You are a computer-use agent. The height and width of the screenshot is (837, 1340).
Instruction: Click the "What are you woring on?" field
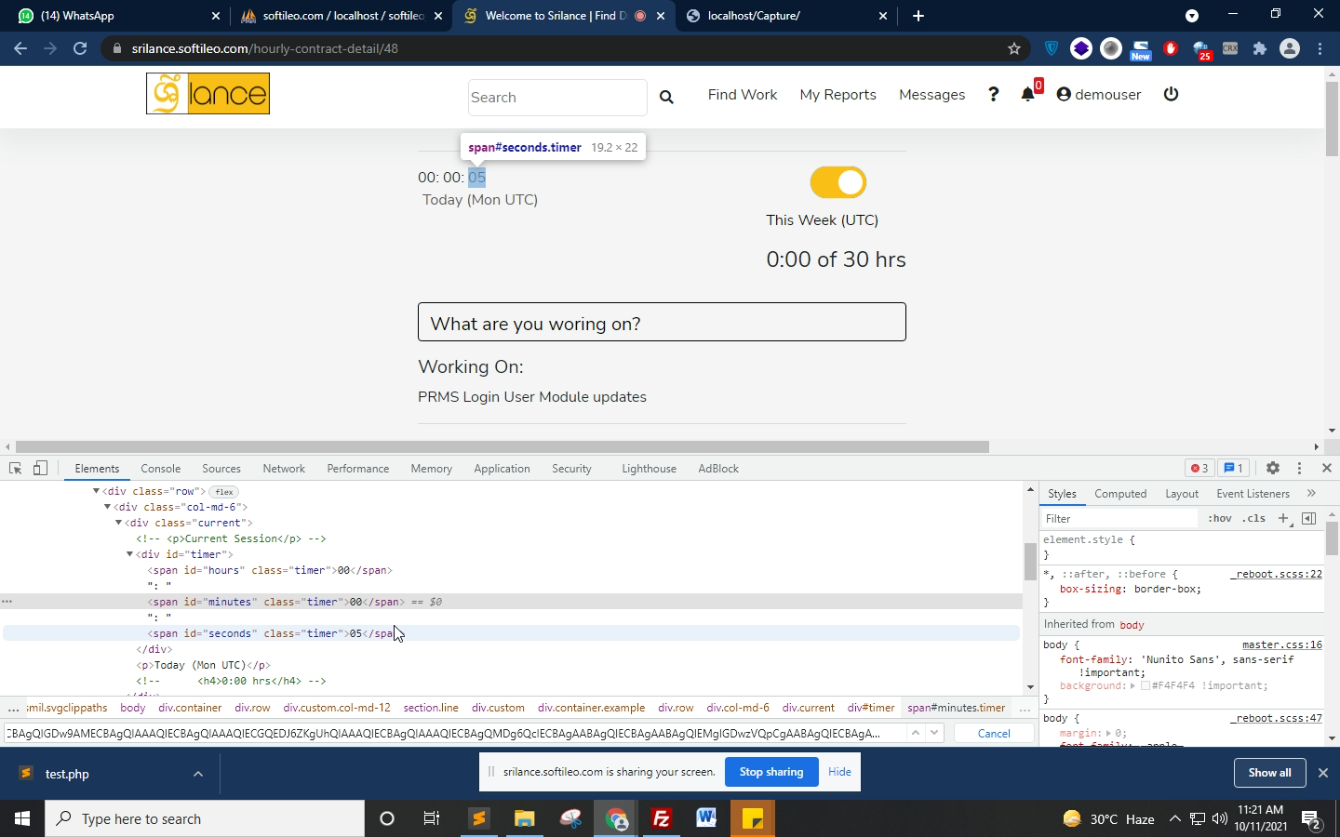tap(661, 323)
